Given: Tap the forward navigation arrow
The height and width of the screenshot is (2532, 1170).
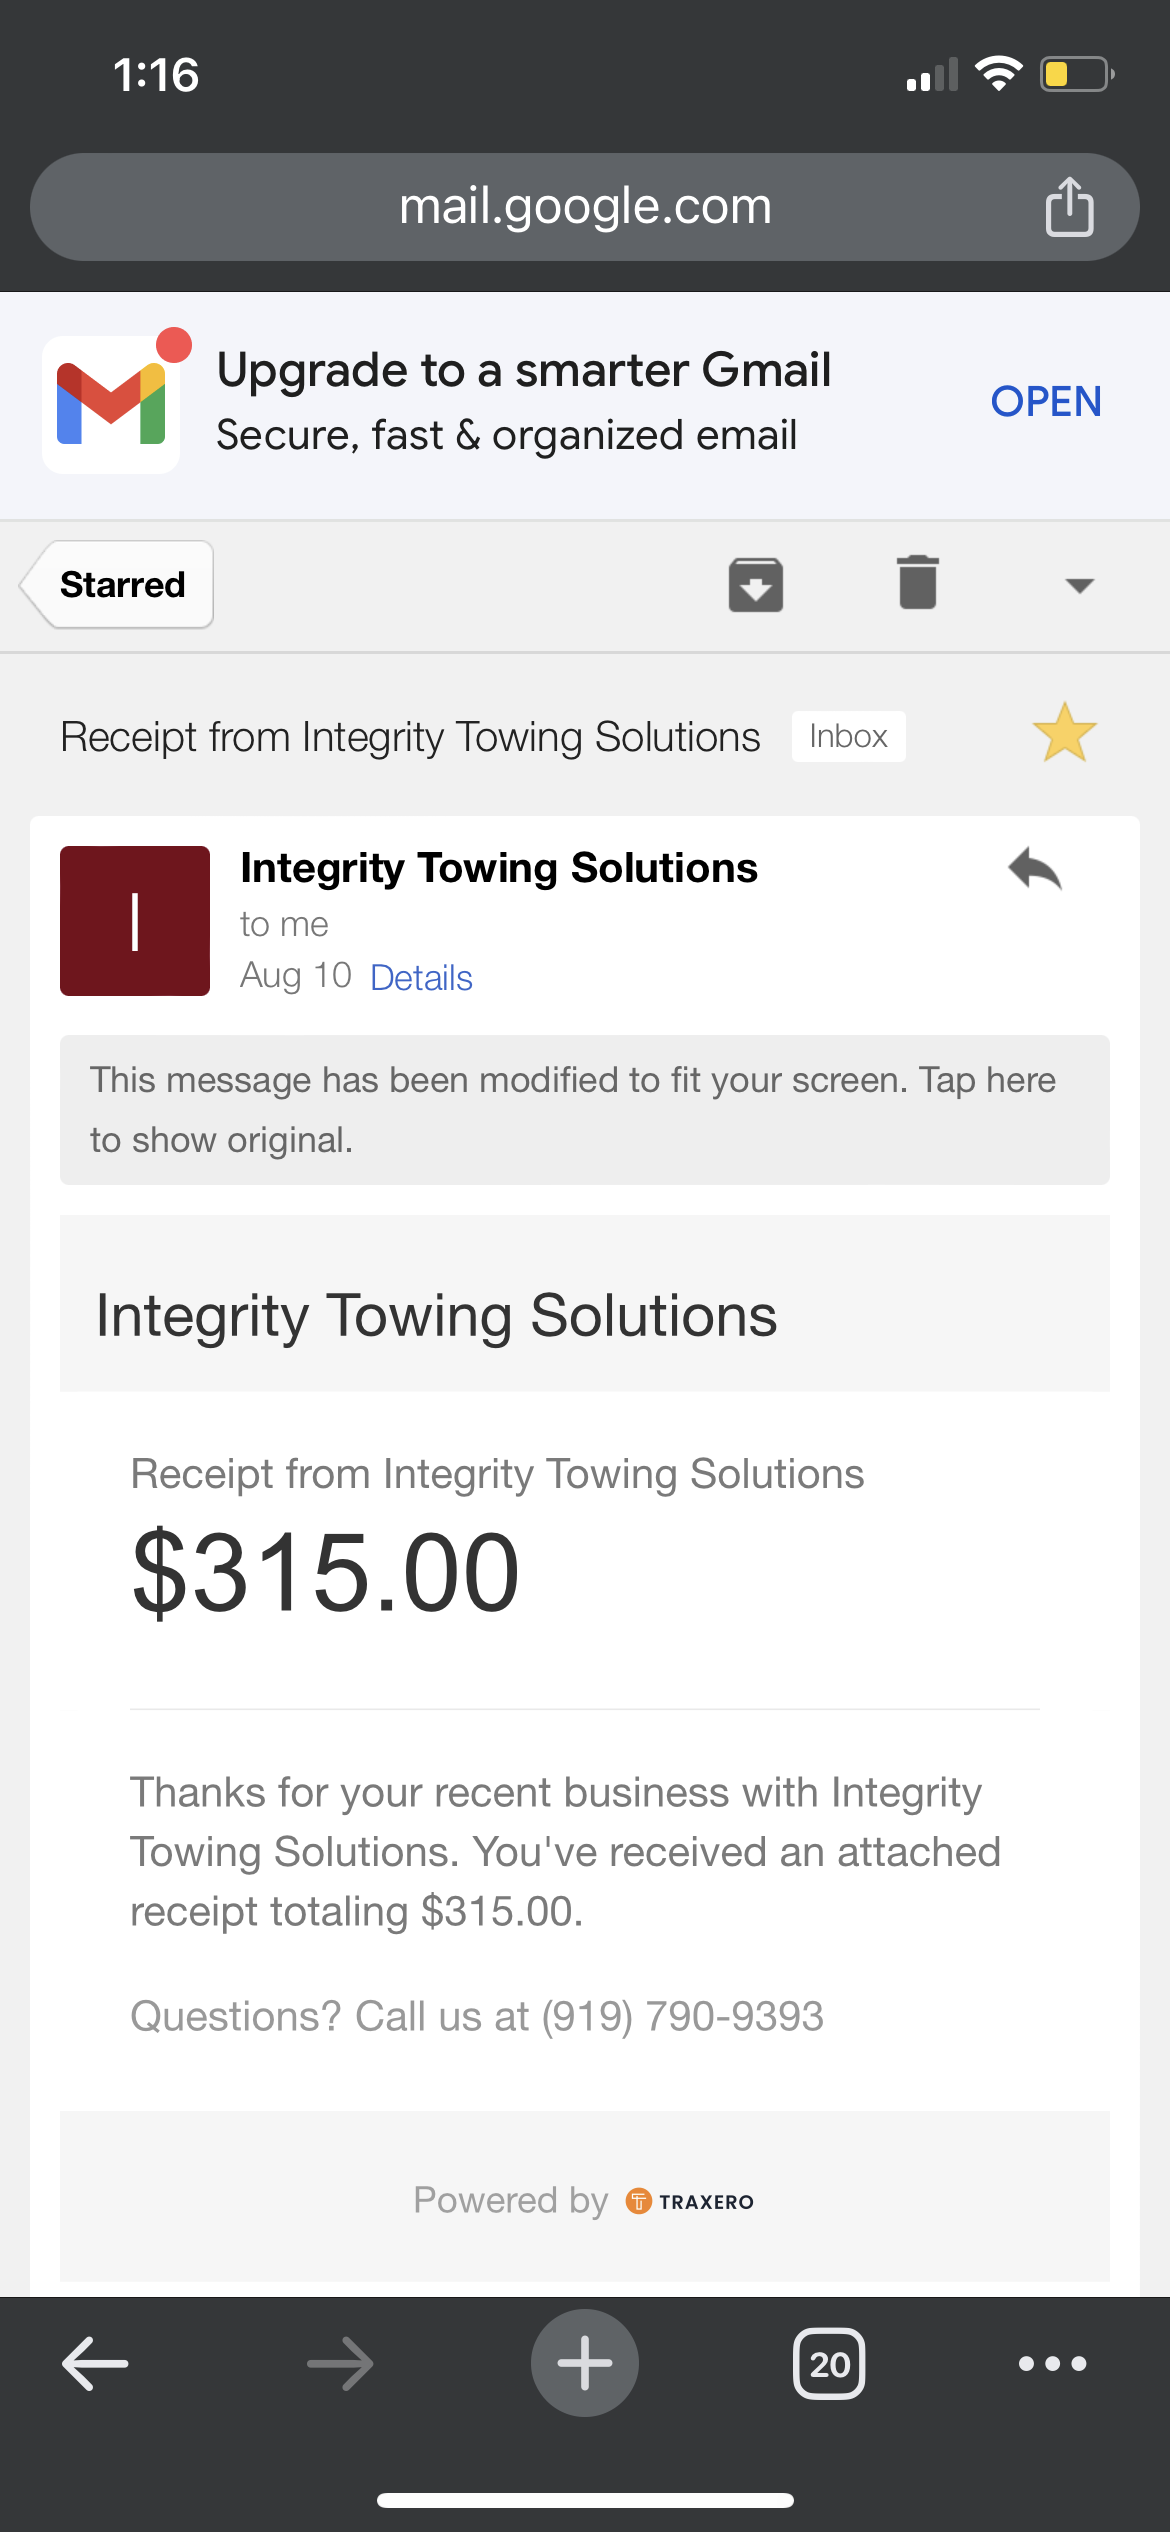Looking at the screenshot, I should point(340,2364).
